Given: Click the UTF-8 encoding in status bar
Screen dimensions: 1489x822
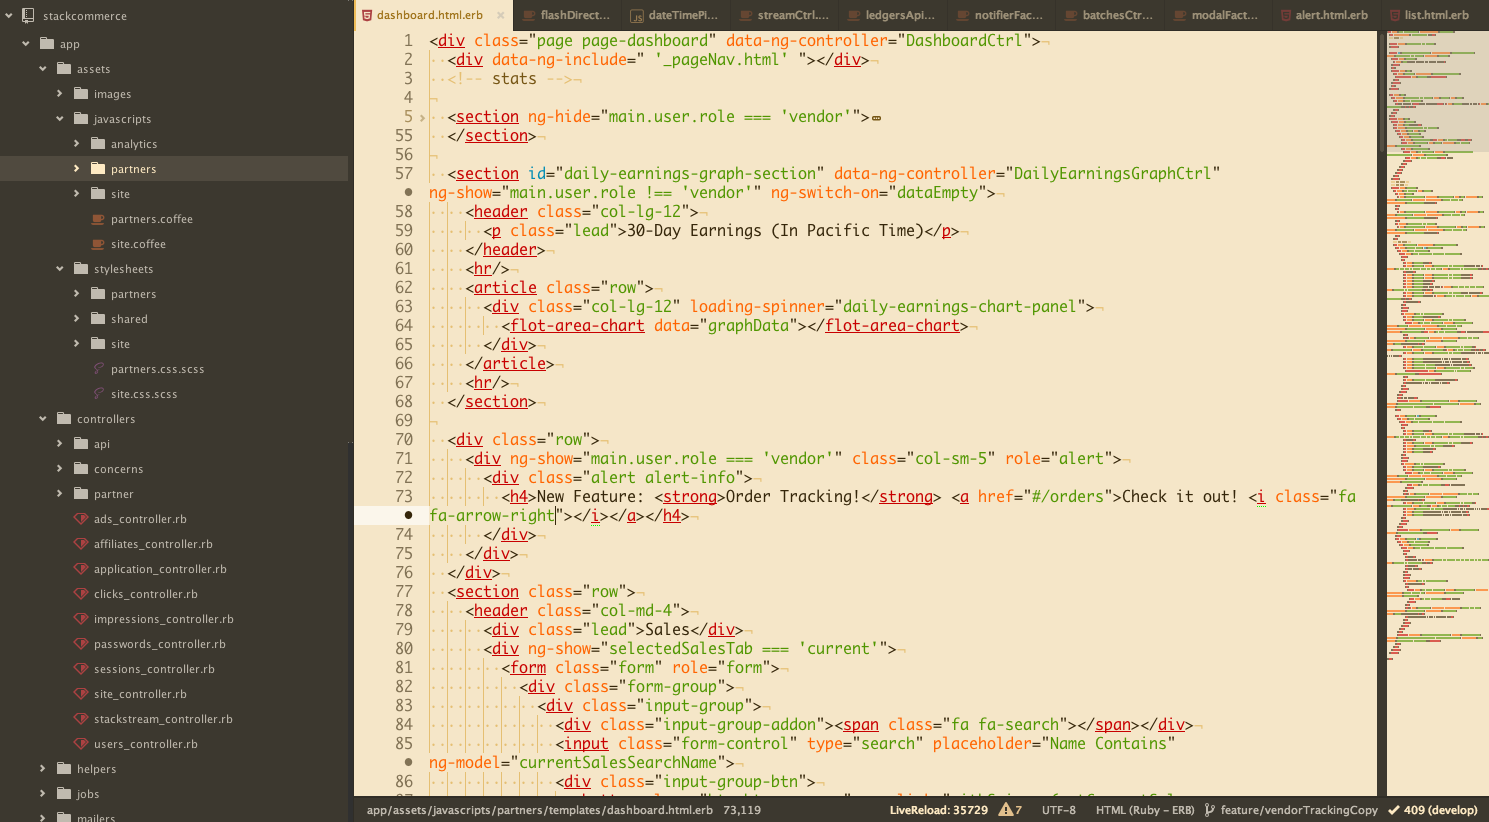Looking at the screenshot, I should point(1058,810).
